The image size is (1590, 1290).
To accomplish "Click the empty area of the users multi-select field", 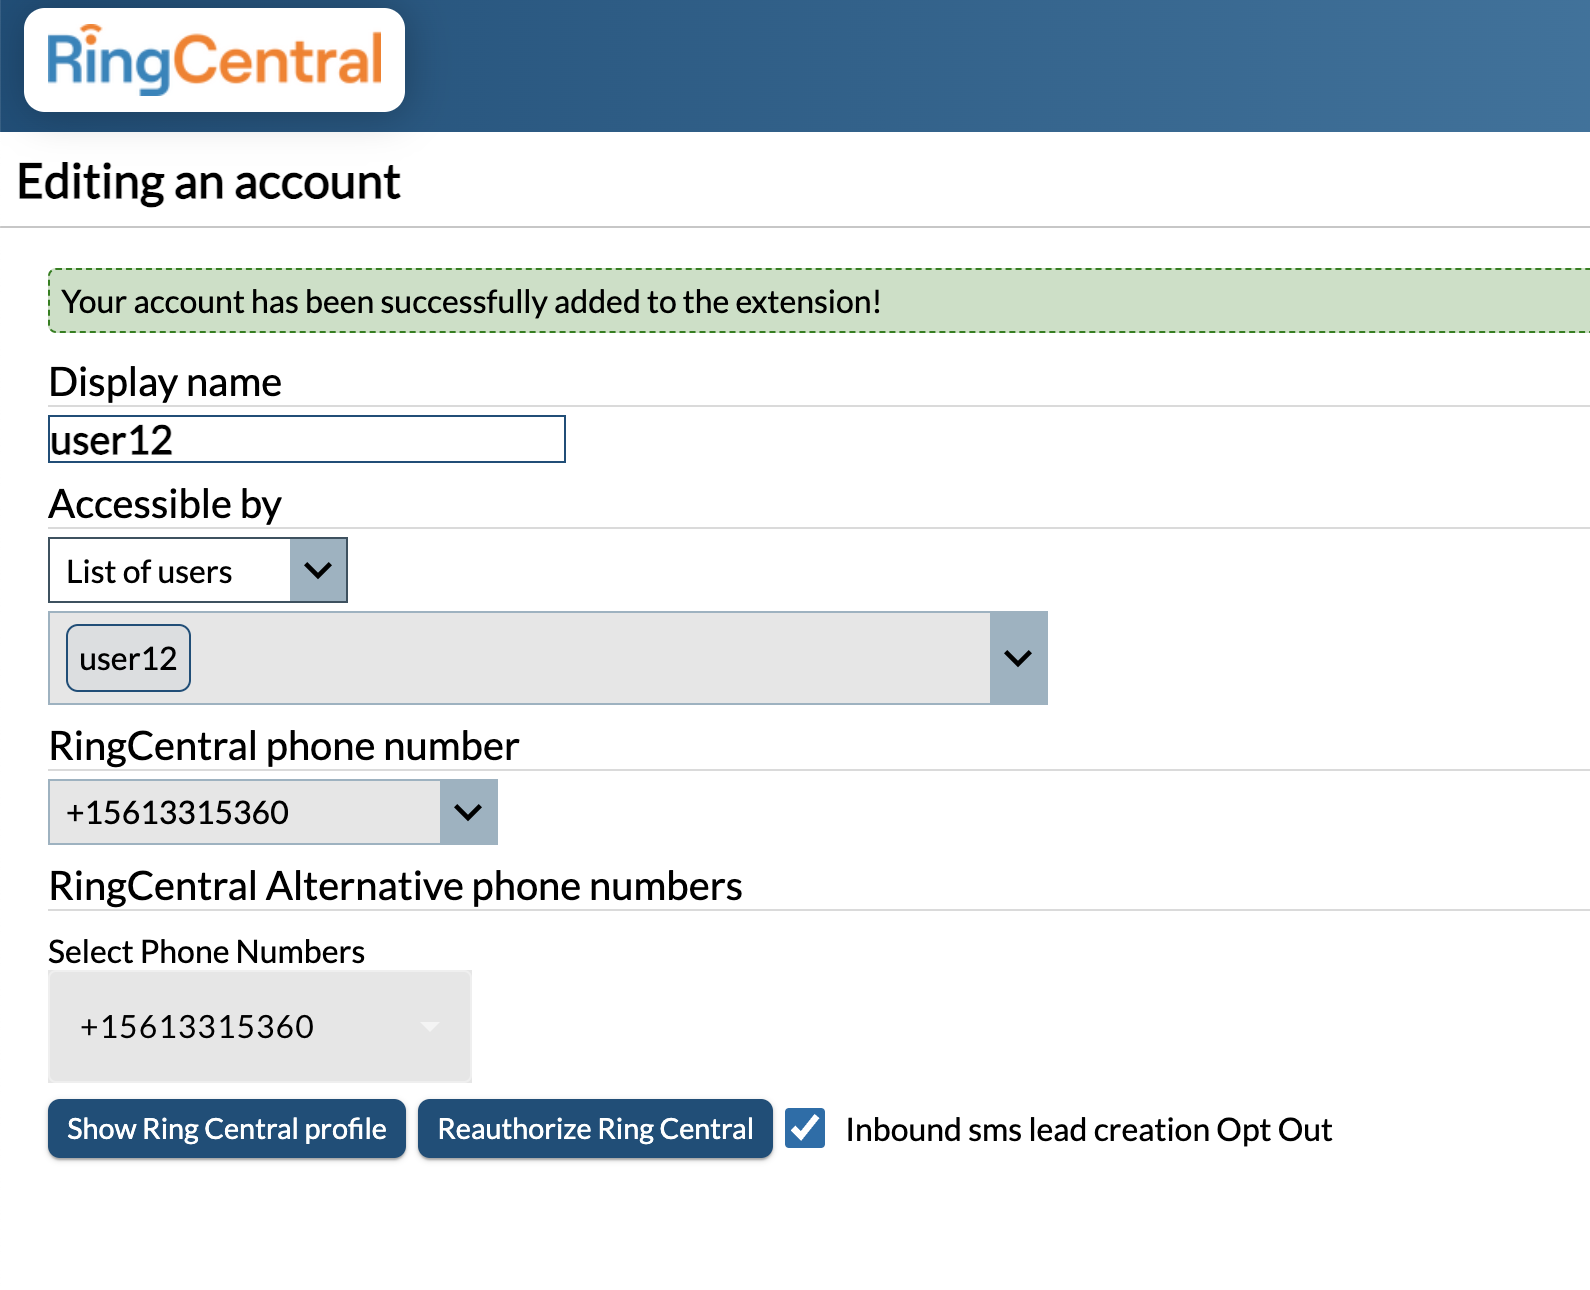I will click(x=590, y=658).
